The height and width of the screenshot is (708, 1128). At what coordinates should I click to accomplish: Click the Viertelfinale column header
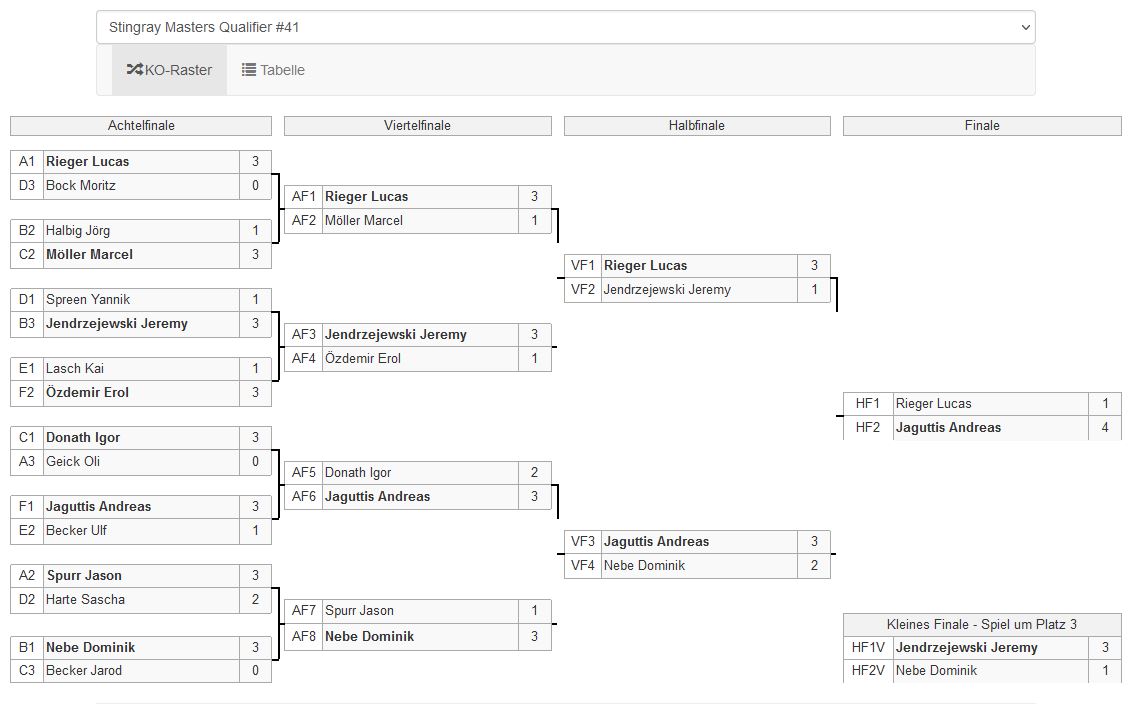pyautogui.click(x=417, y=126)
